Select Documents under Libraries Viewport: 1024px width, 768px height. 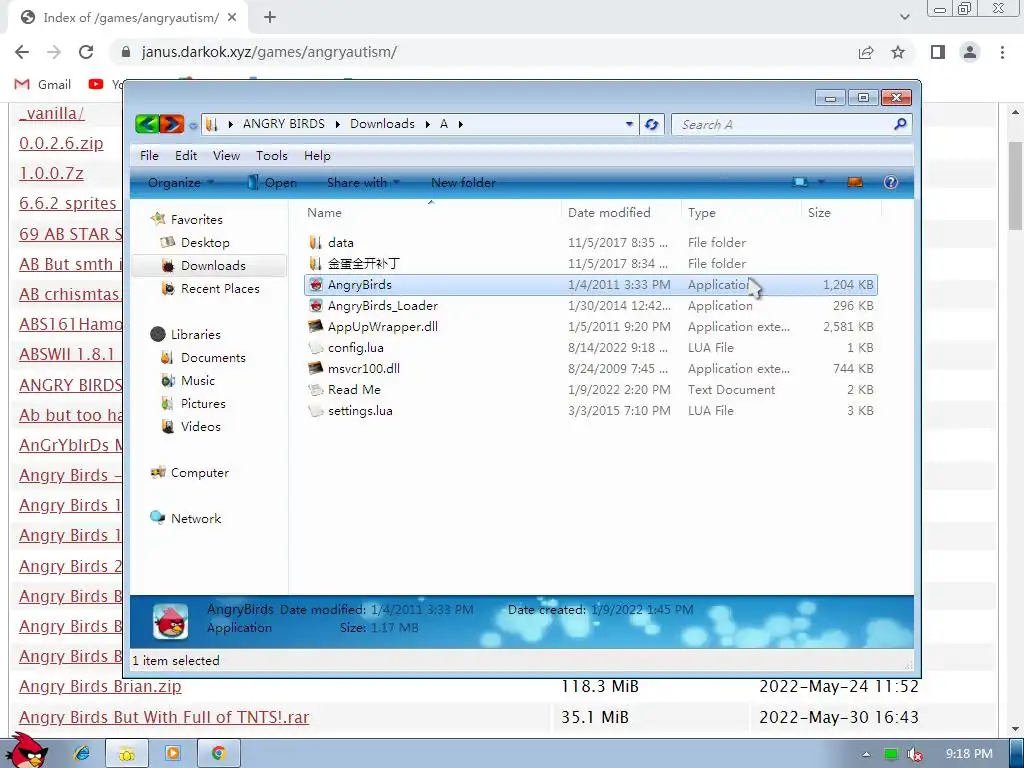(213, 358)
